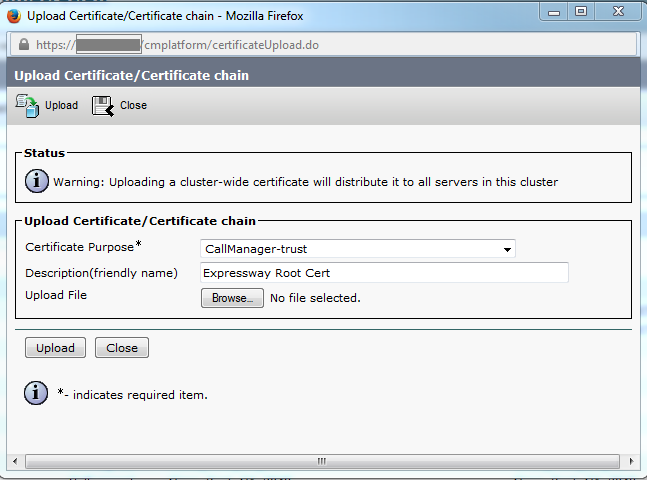The width and height of the screenshot is (647, 480).
Task: Click 'indicates required item.' text
Action: tap(140, 395)
